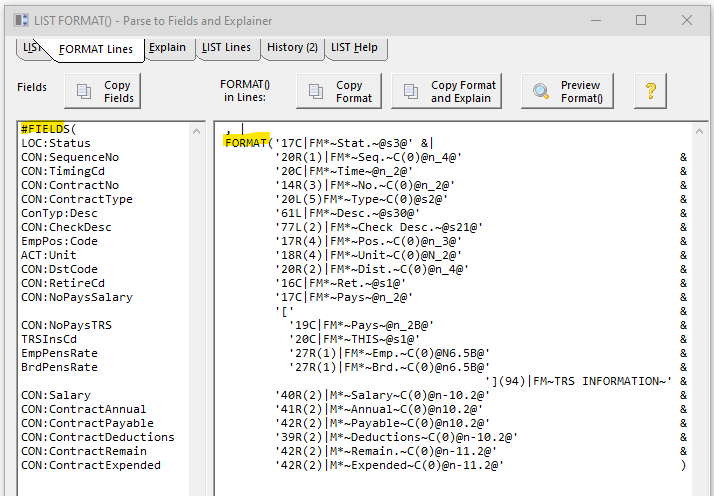Select the ConTyp:Desc field line
Screen dimensions: 714x496
[59, 213]
